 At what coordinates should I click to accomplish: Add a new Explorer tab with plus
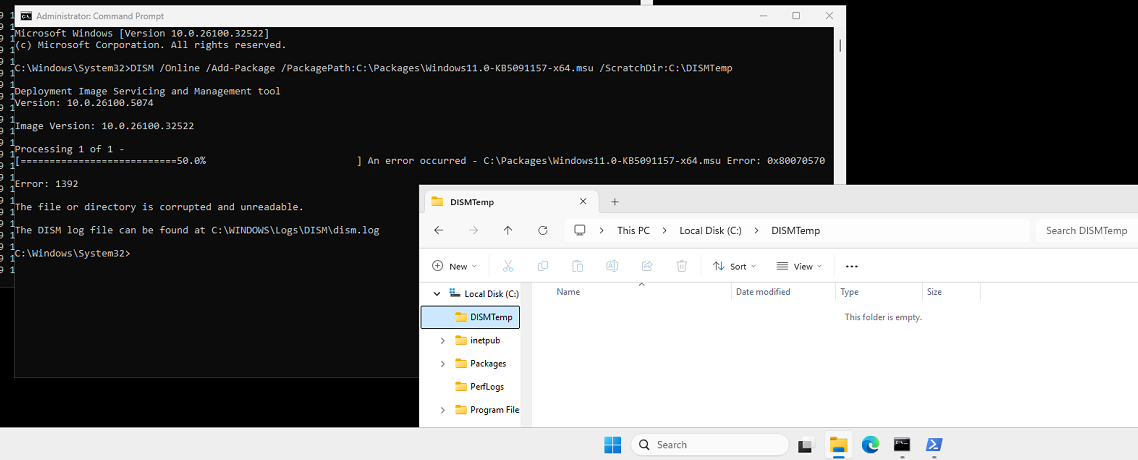click(x=615, y=202)
